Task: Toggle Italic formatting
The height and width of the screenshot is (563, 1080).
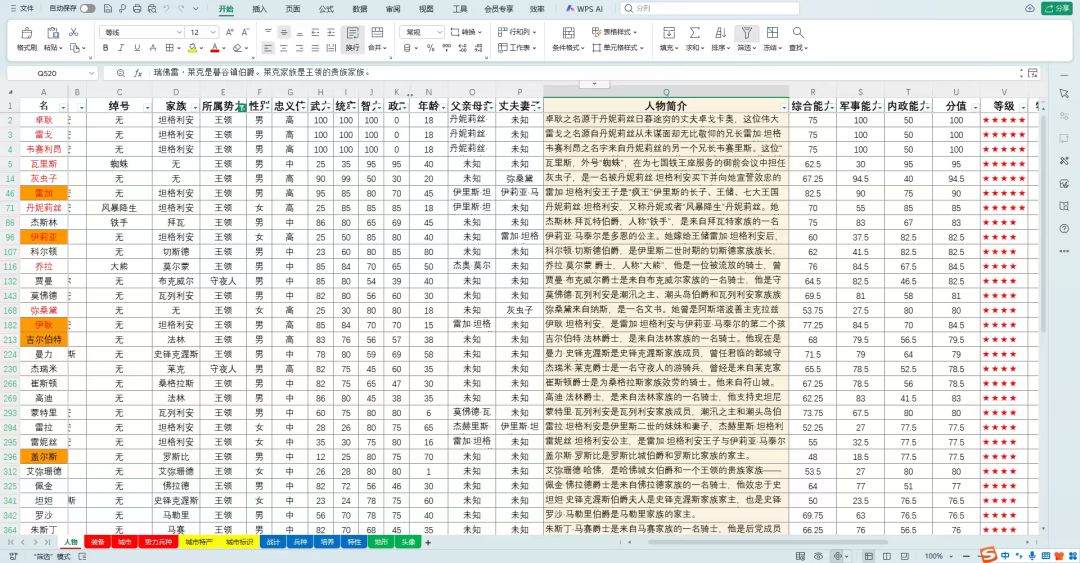Action: tap(121, 48)
